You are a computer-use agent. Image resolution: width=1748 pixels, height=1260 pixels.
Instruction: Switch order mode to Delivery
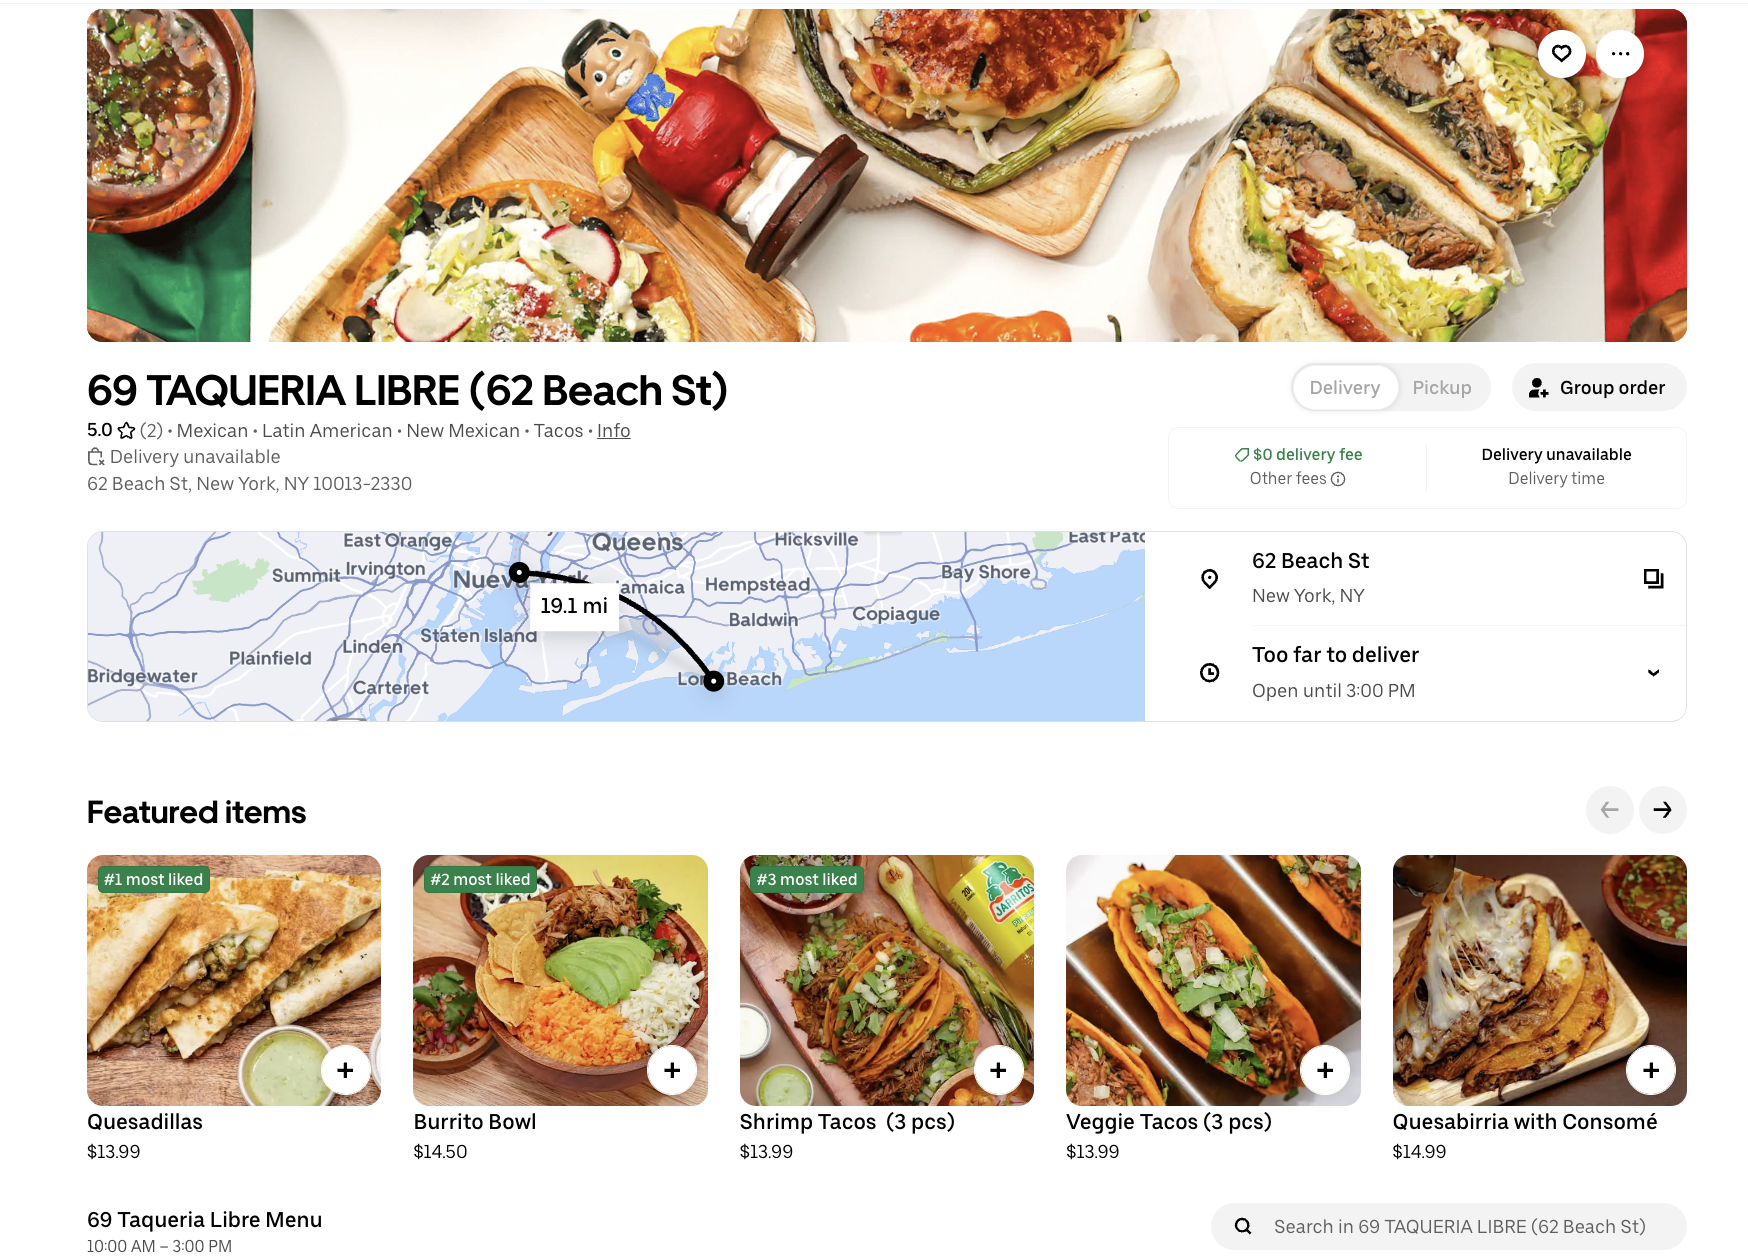[1345, 388]
